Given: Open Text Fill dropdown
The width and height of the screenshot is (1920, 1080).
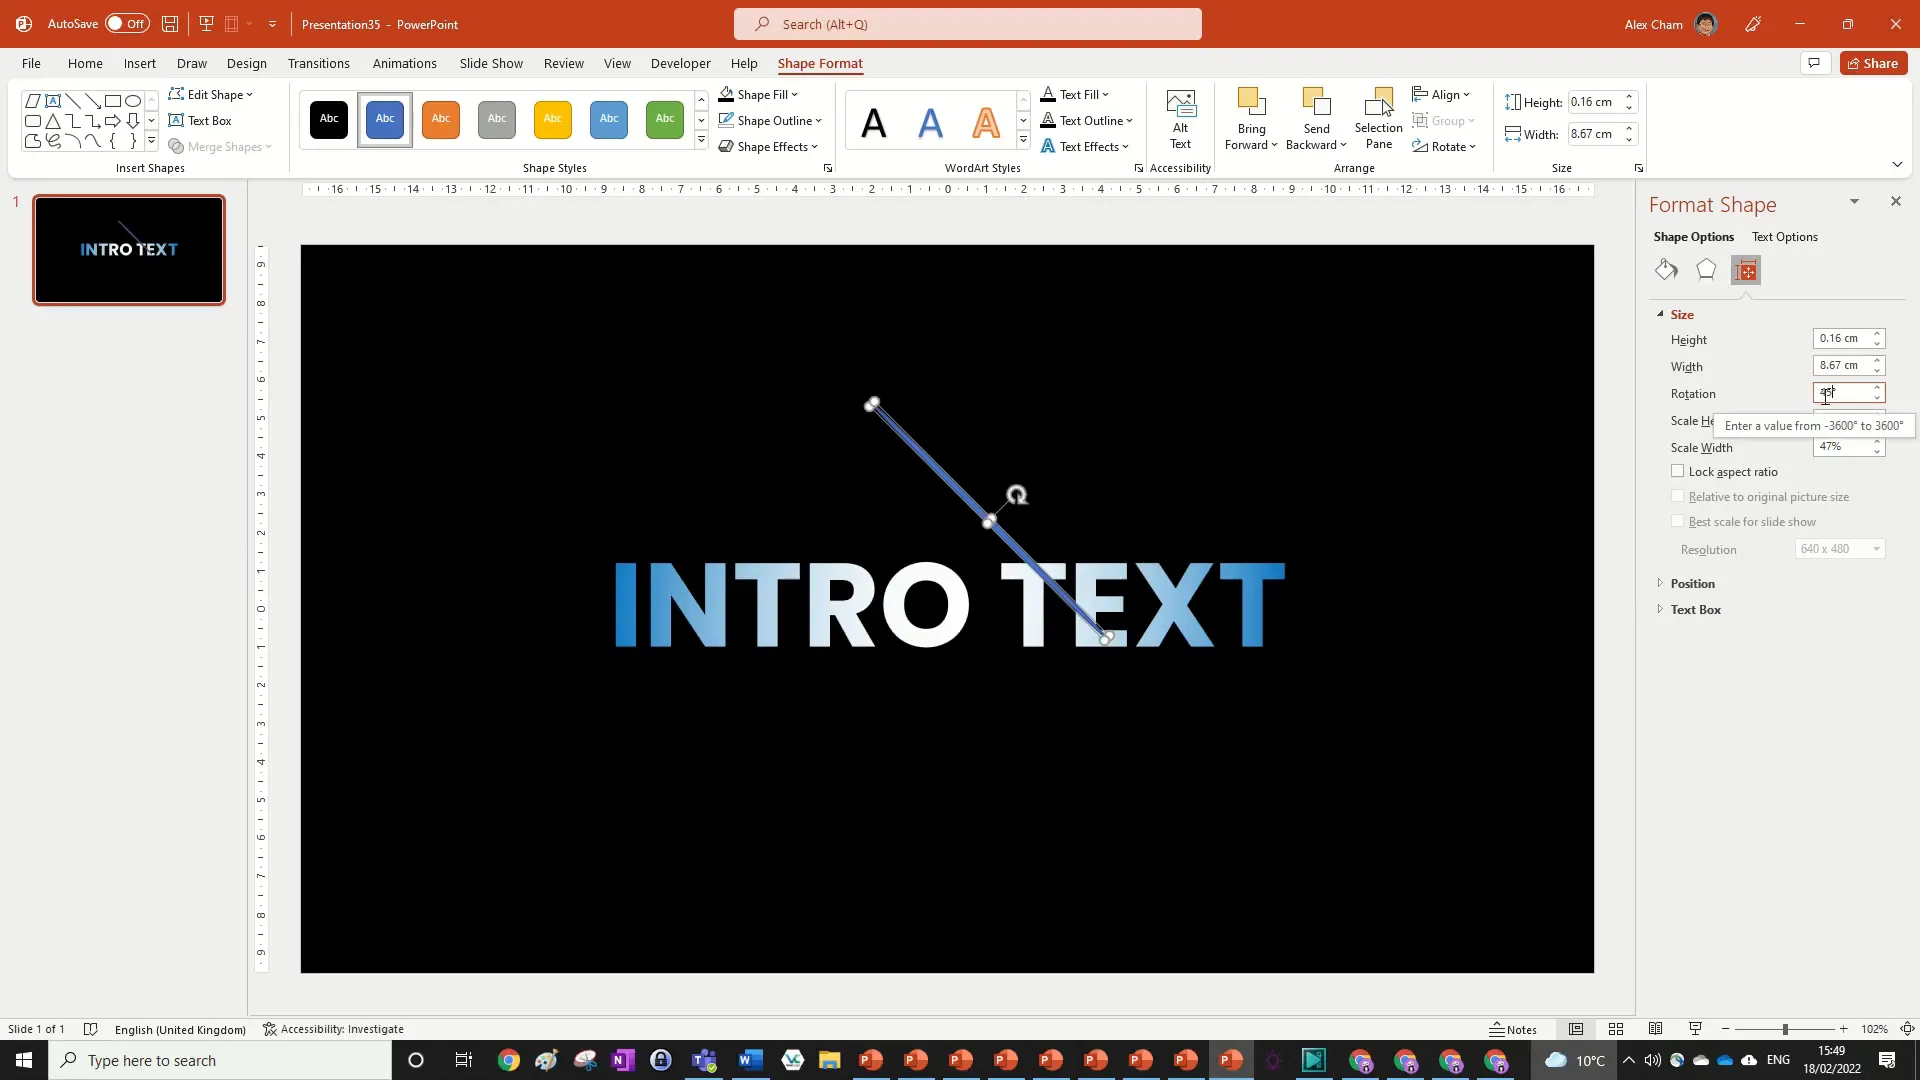Looking at the screenshot, I should [1075, 94].
